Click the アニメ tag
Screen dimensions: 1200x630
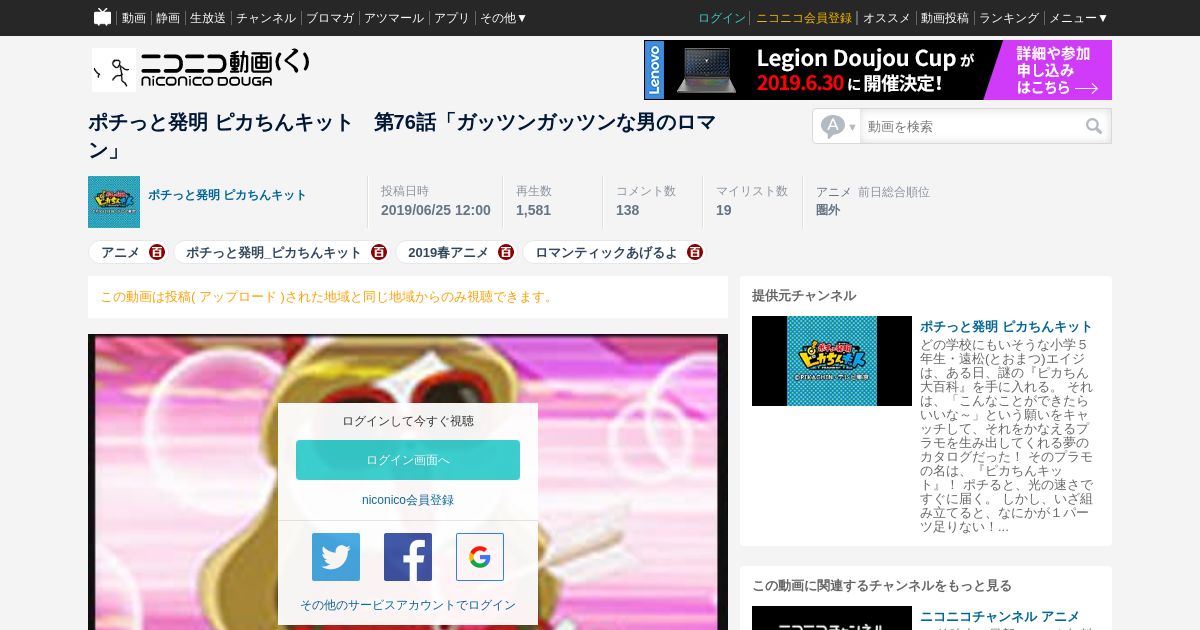click(x=120, y=252)
